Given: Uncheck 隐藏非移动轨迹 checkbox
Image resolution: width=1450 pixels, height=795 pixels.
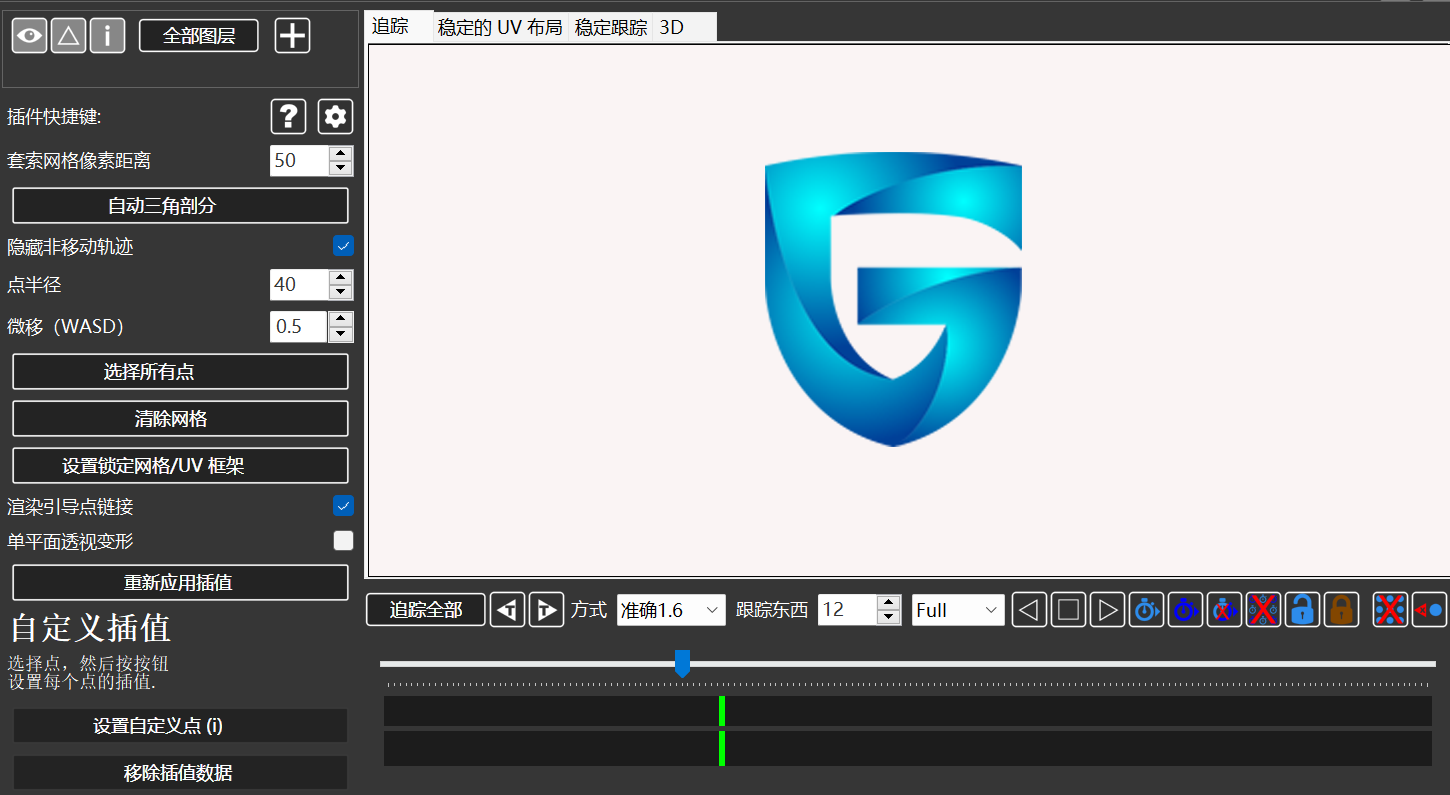Looking at the screenshot, I should tap(343, 246).
